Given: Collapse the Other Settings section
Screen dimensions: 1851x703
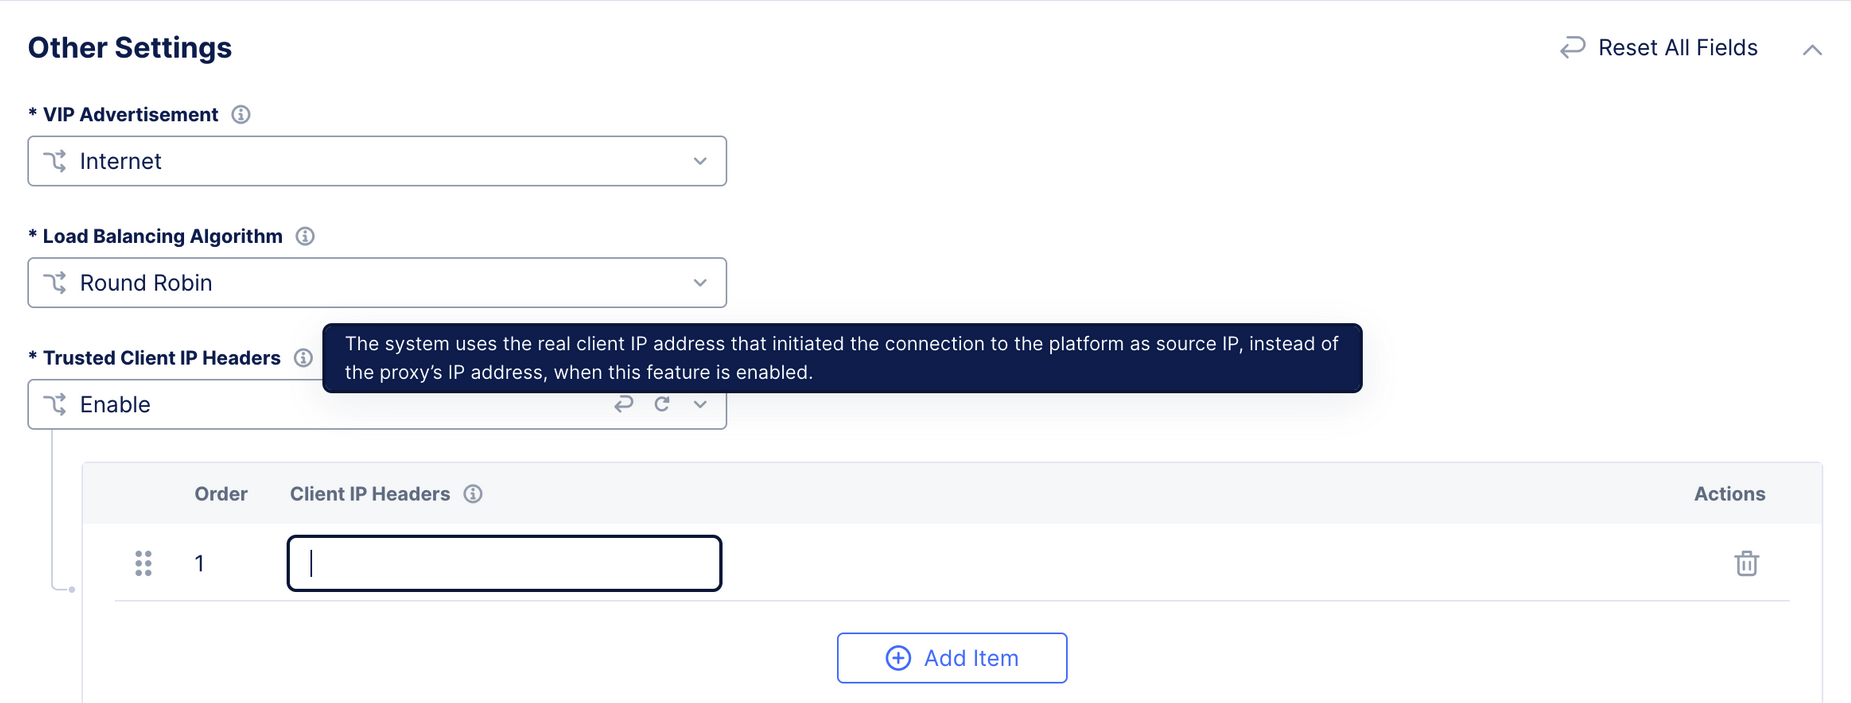Looking at the screenshot, I should point(1812,49).
